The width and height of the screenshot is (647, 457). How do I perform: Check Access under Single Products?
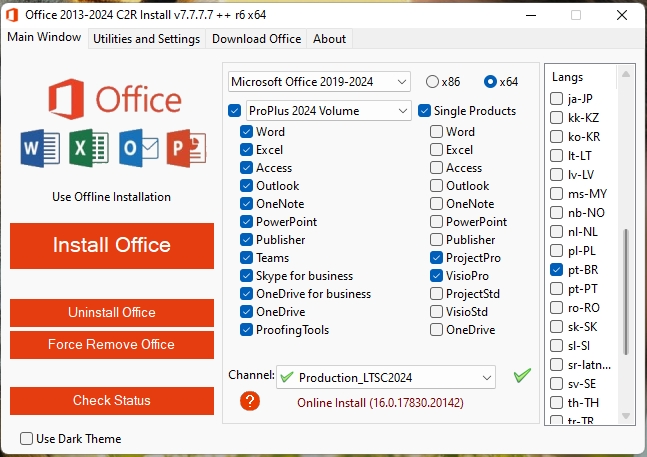point(436,167)
